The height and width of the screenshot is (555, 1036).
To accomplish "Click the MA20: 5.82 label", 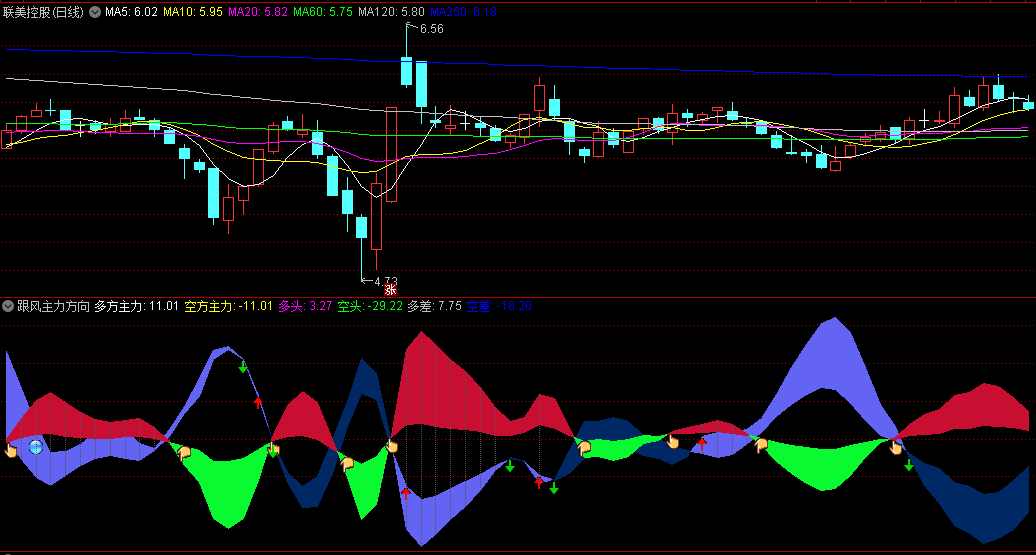I will click(x=258, y=12).
